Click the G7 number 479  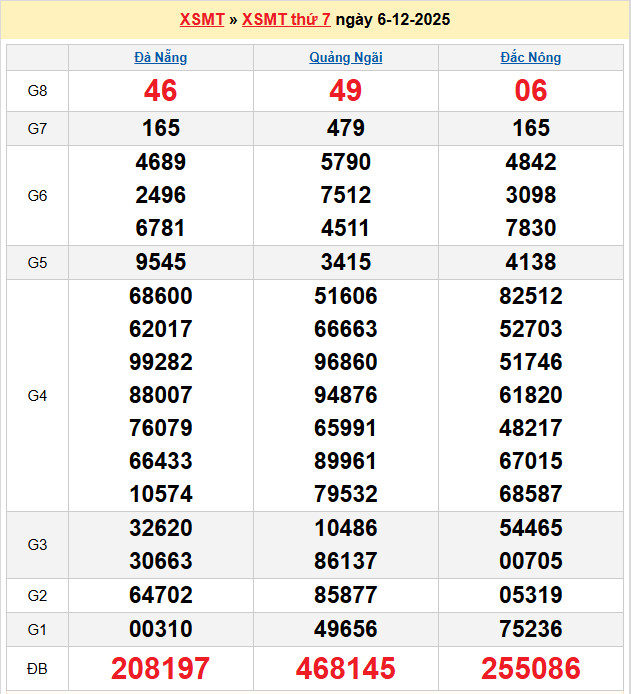click(x=345, y=128)
